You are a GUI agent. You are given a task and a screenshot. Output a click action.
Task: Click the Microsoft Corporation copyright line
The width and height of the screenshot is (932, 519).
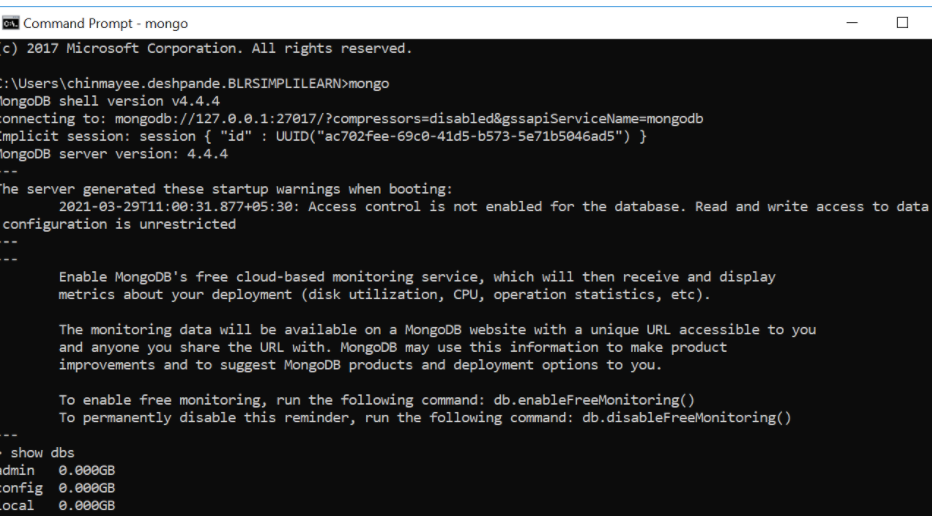[206, 48]
